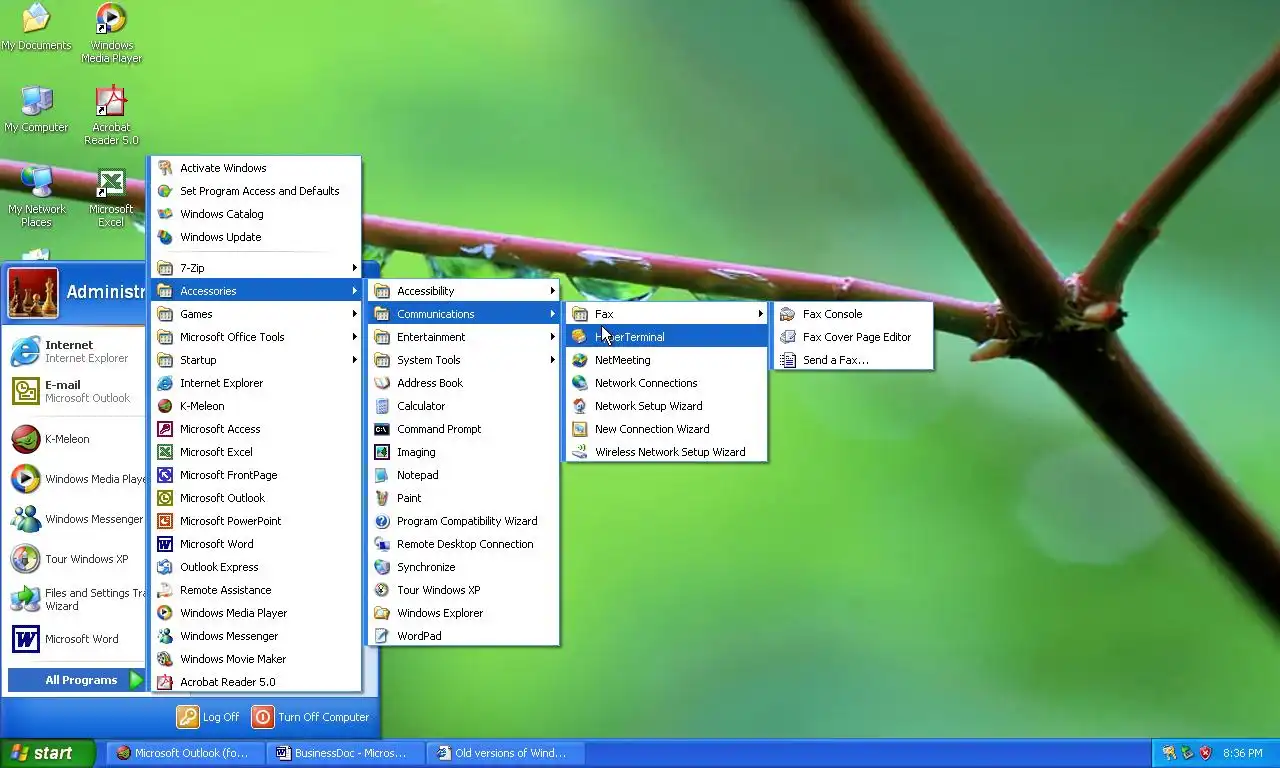
Task: Launch Microsoft PowerPoint
Action: [x=256, y=521]
